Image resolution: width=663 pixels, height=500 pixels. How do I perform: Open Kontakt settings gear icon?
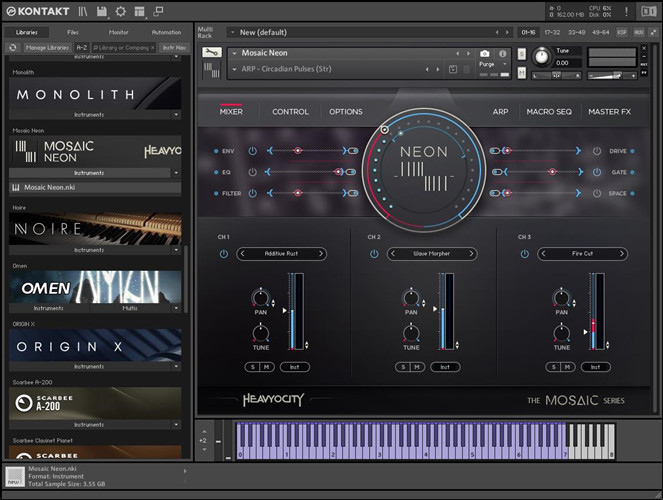click(x=121, y=11)
